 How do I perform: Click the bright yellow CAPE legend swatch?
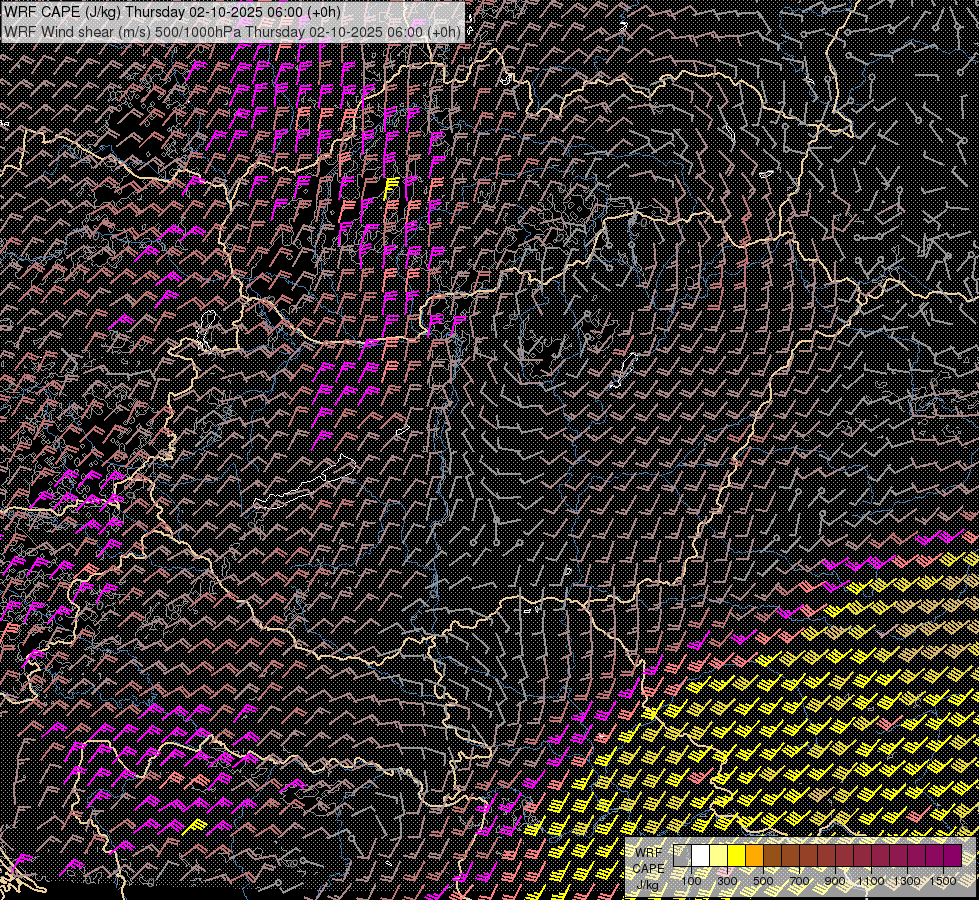[736, 856]
